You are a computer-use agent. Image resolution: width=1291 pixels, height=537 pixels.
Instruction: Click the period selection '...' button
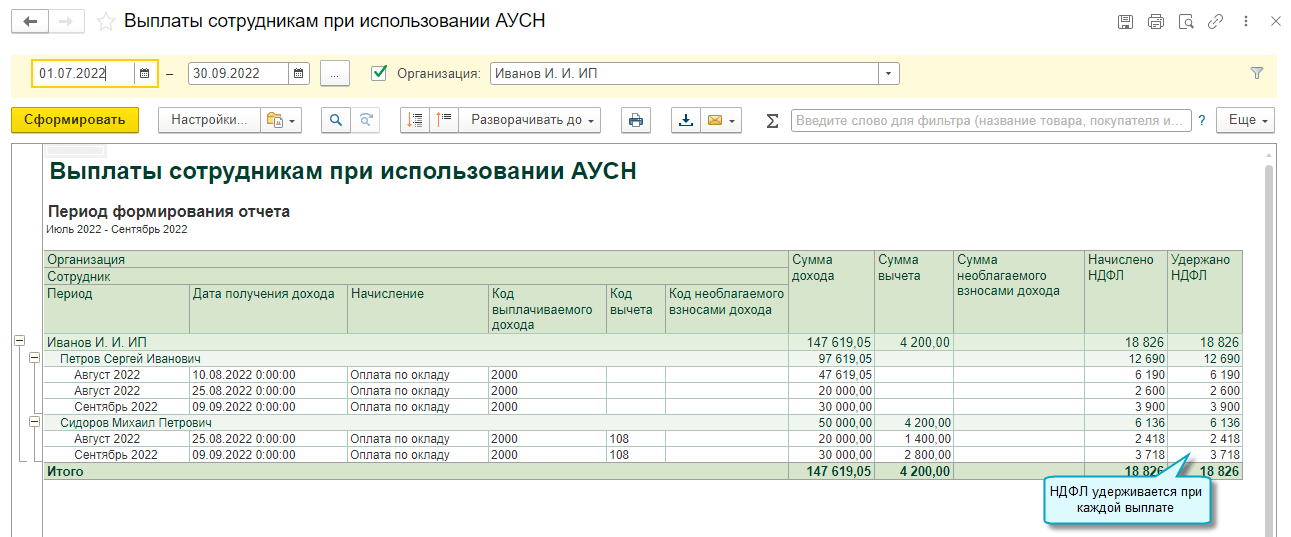click(335, 73)
